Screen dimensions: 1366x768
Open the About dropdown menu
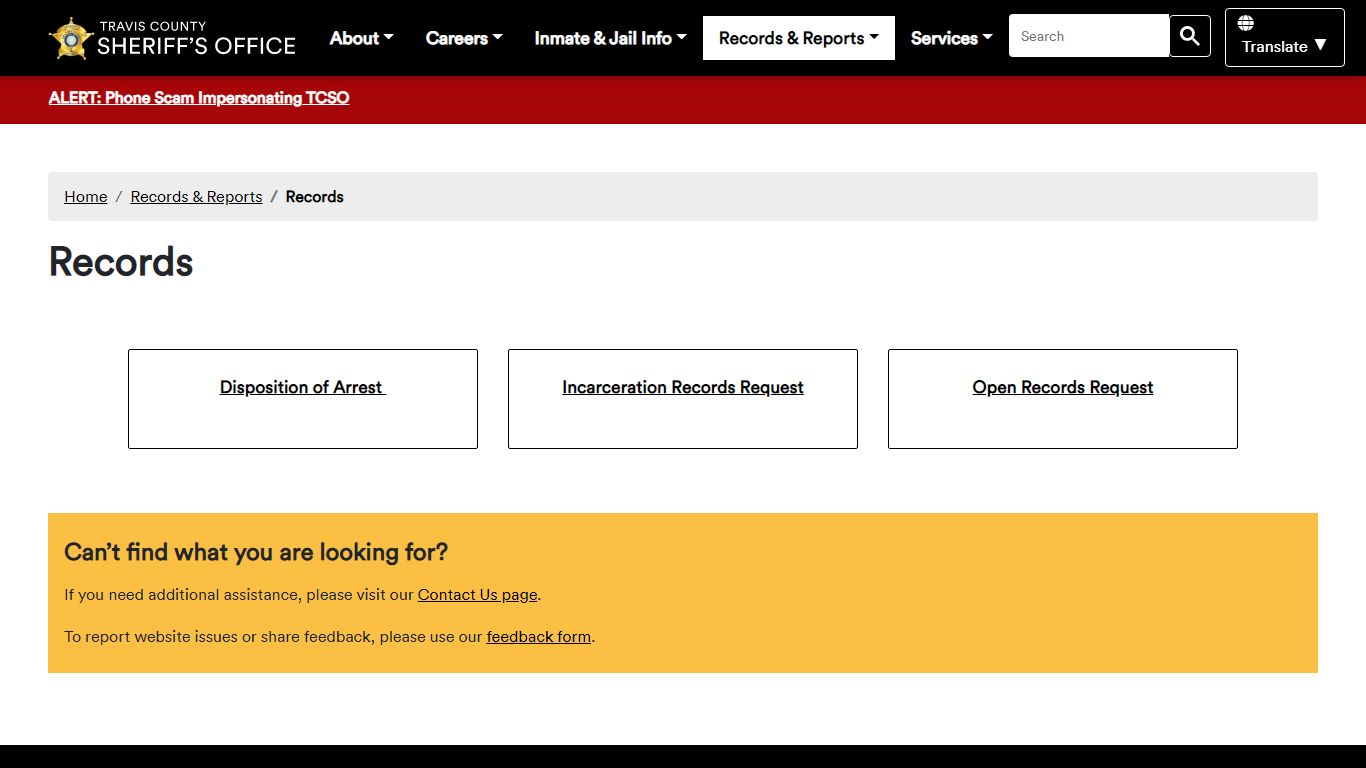361,38
